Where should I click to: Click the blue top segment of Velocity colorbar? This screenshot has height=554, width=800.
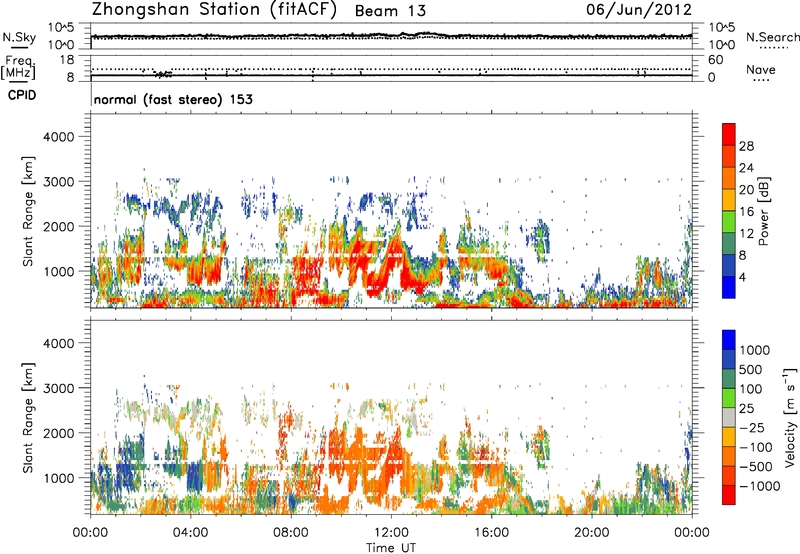[x=729, y=340]
